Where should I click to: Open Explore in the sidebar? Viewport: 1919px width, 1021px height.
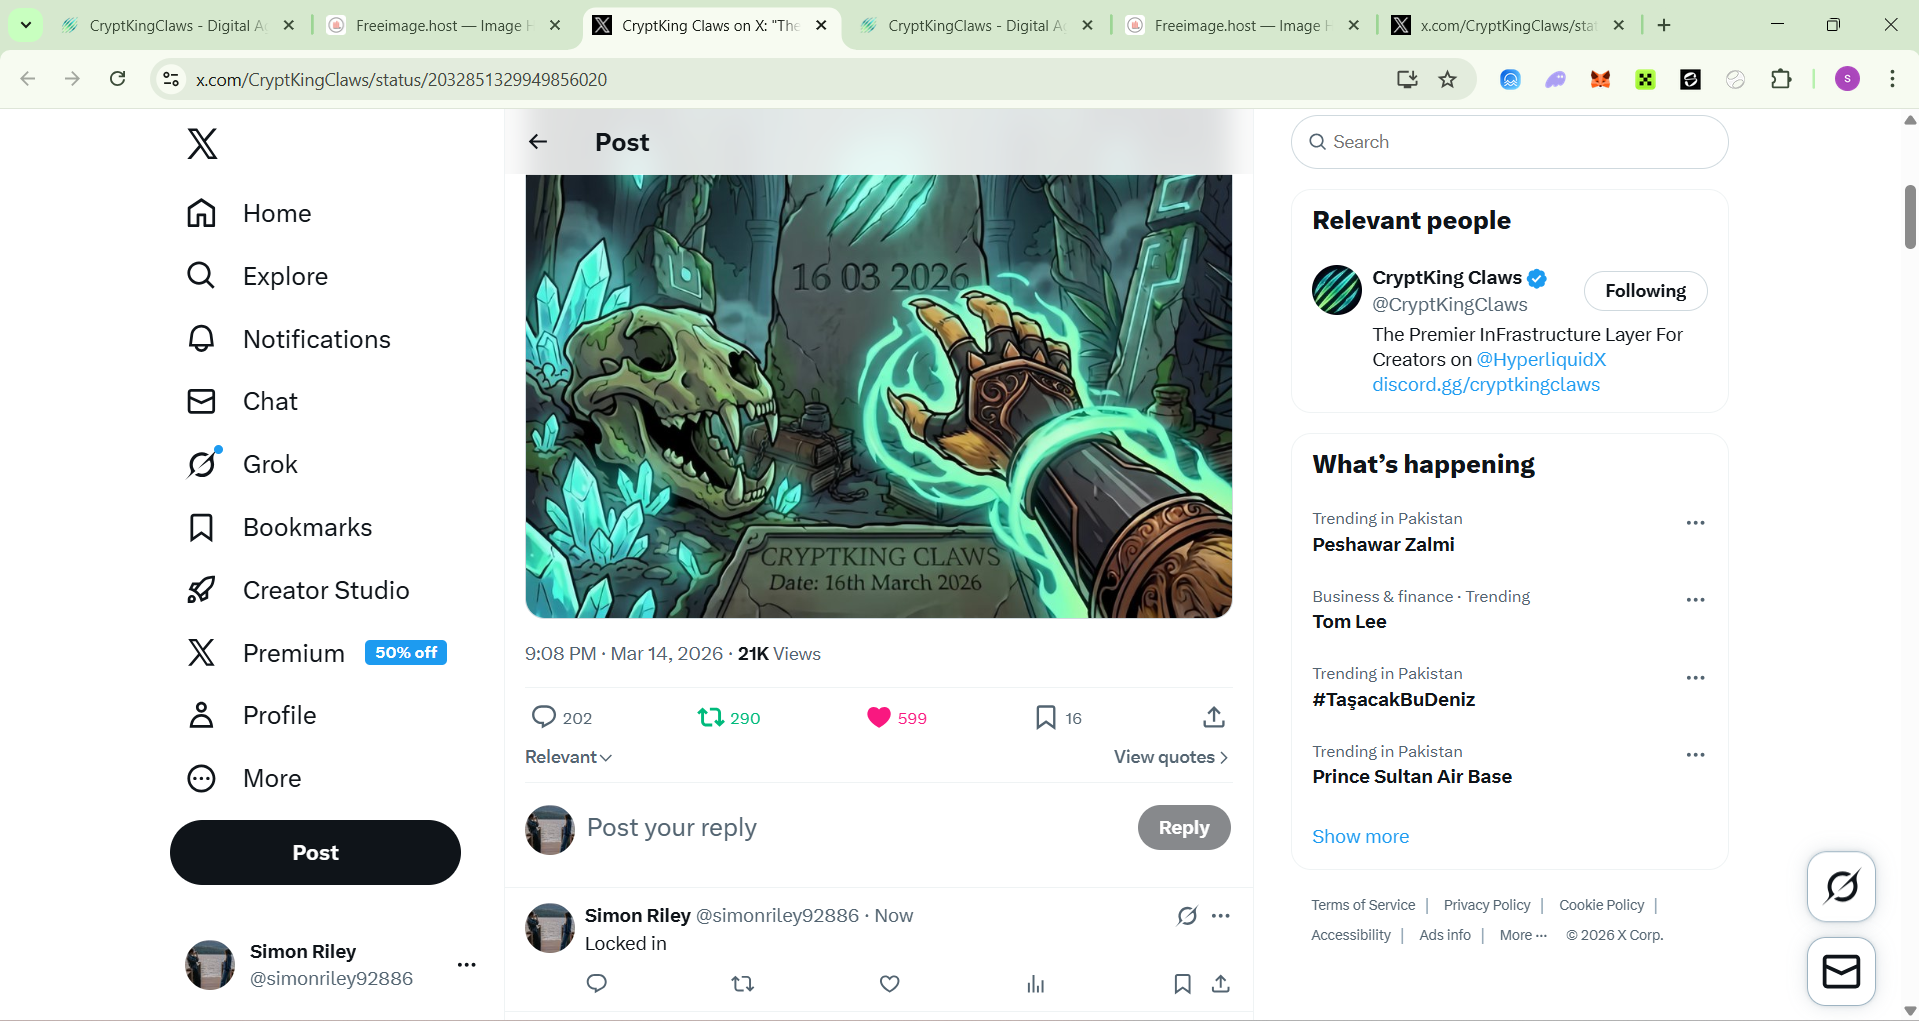[x=257, y=276]
